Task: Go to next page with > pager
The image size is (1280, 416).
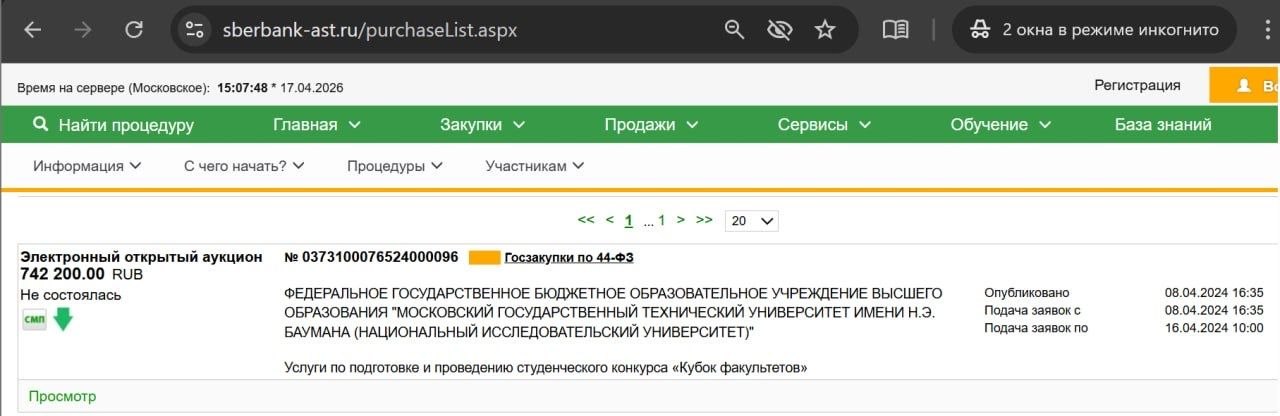Action: tap(681, 220)
